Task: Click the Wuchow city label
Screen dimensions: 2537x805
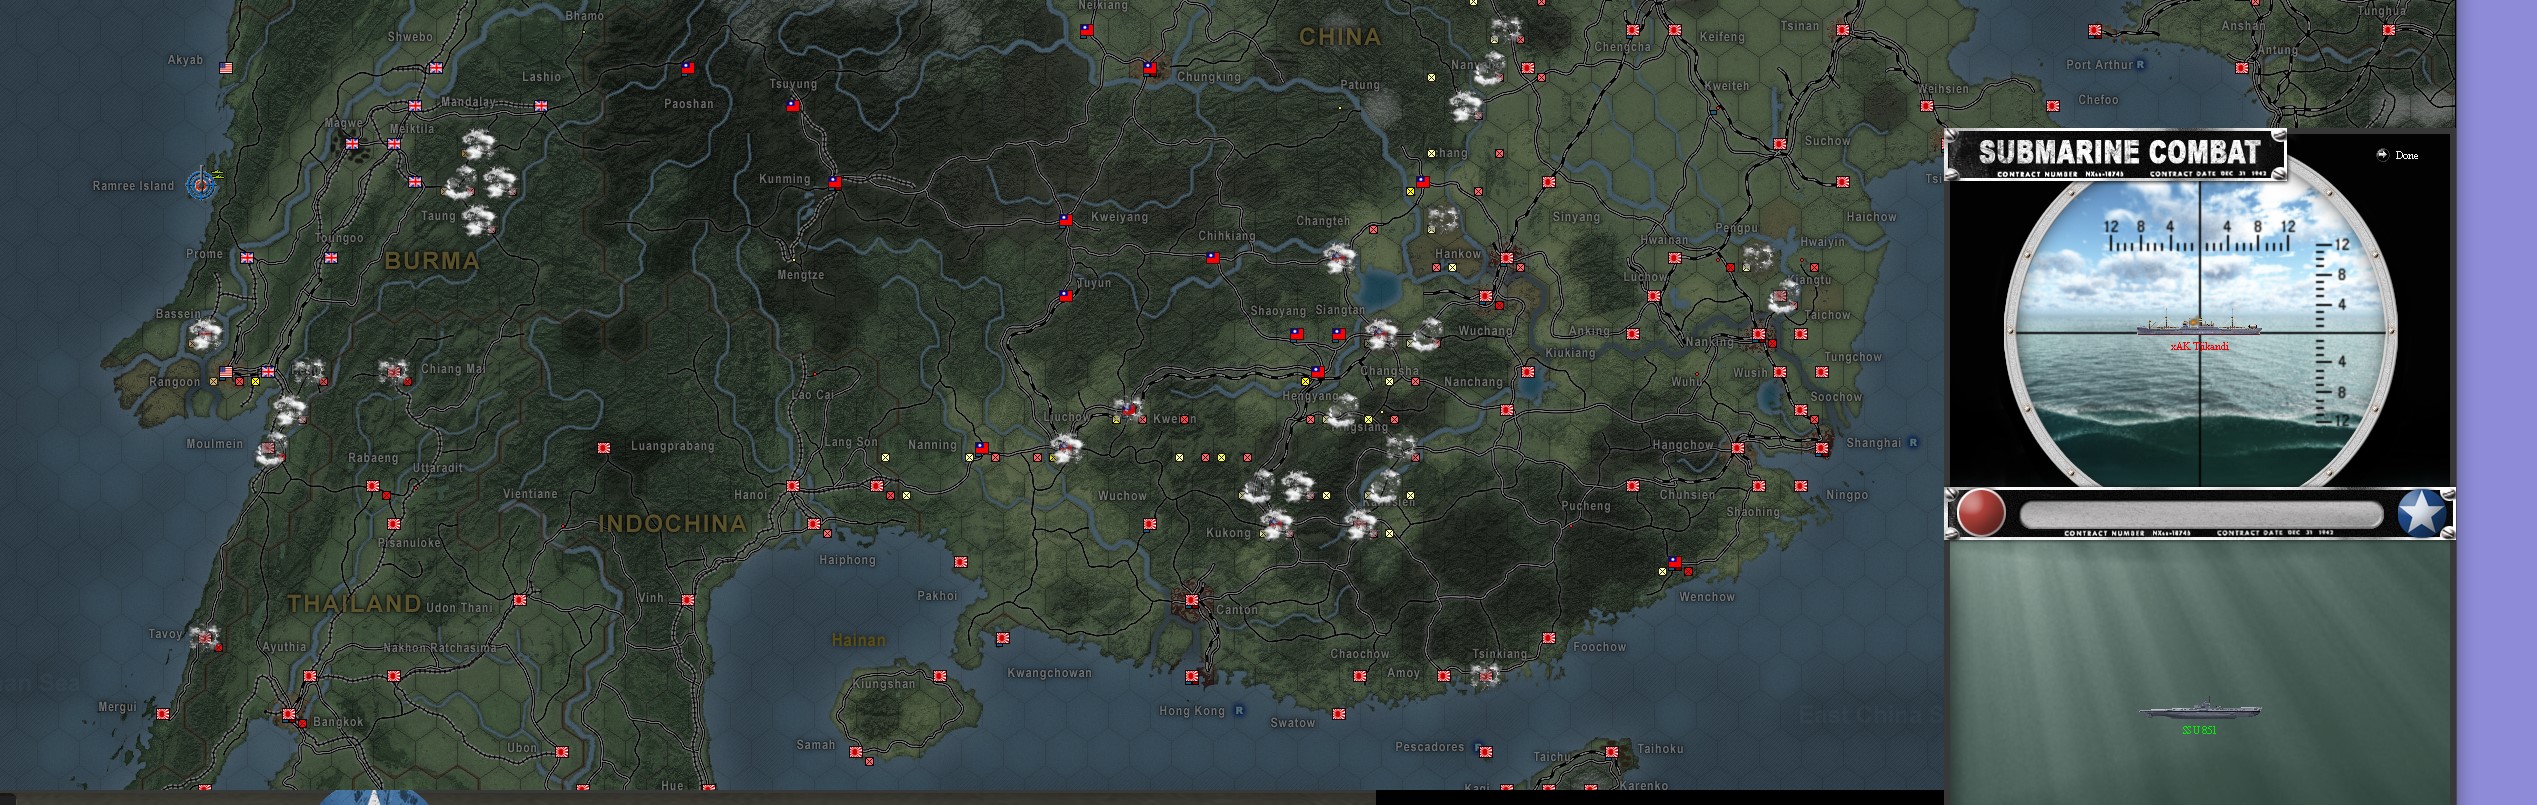Action: click(x=1122, y=496)
